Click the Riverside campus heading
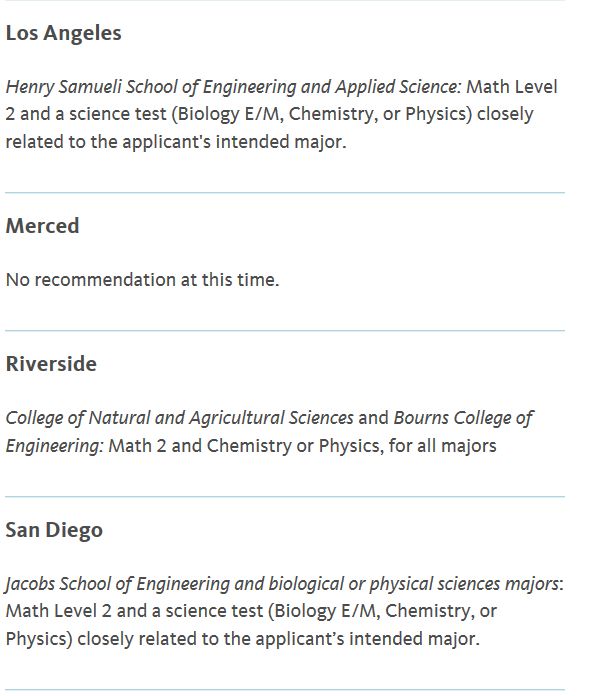596x696 pixels. 51,364
